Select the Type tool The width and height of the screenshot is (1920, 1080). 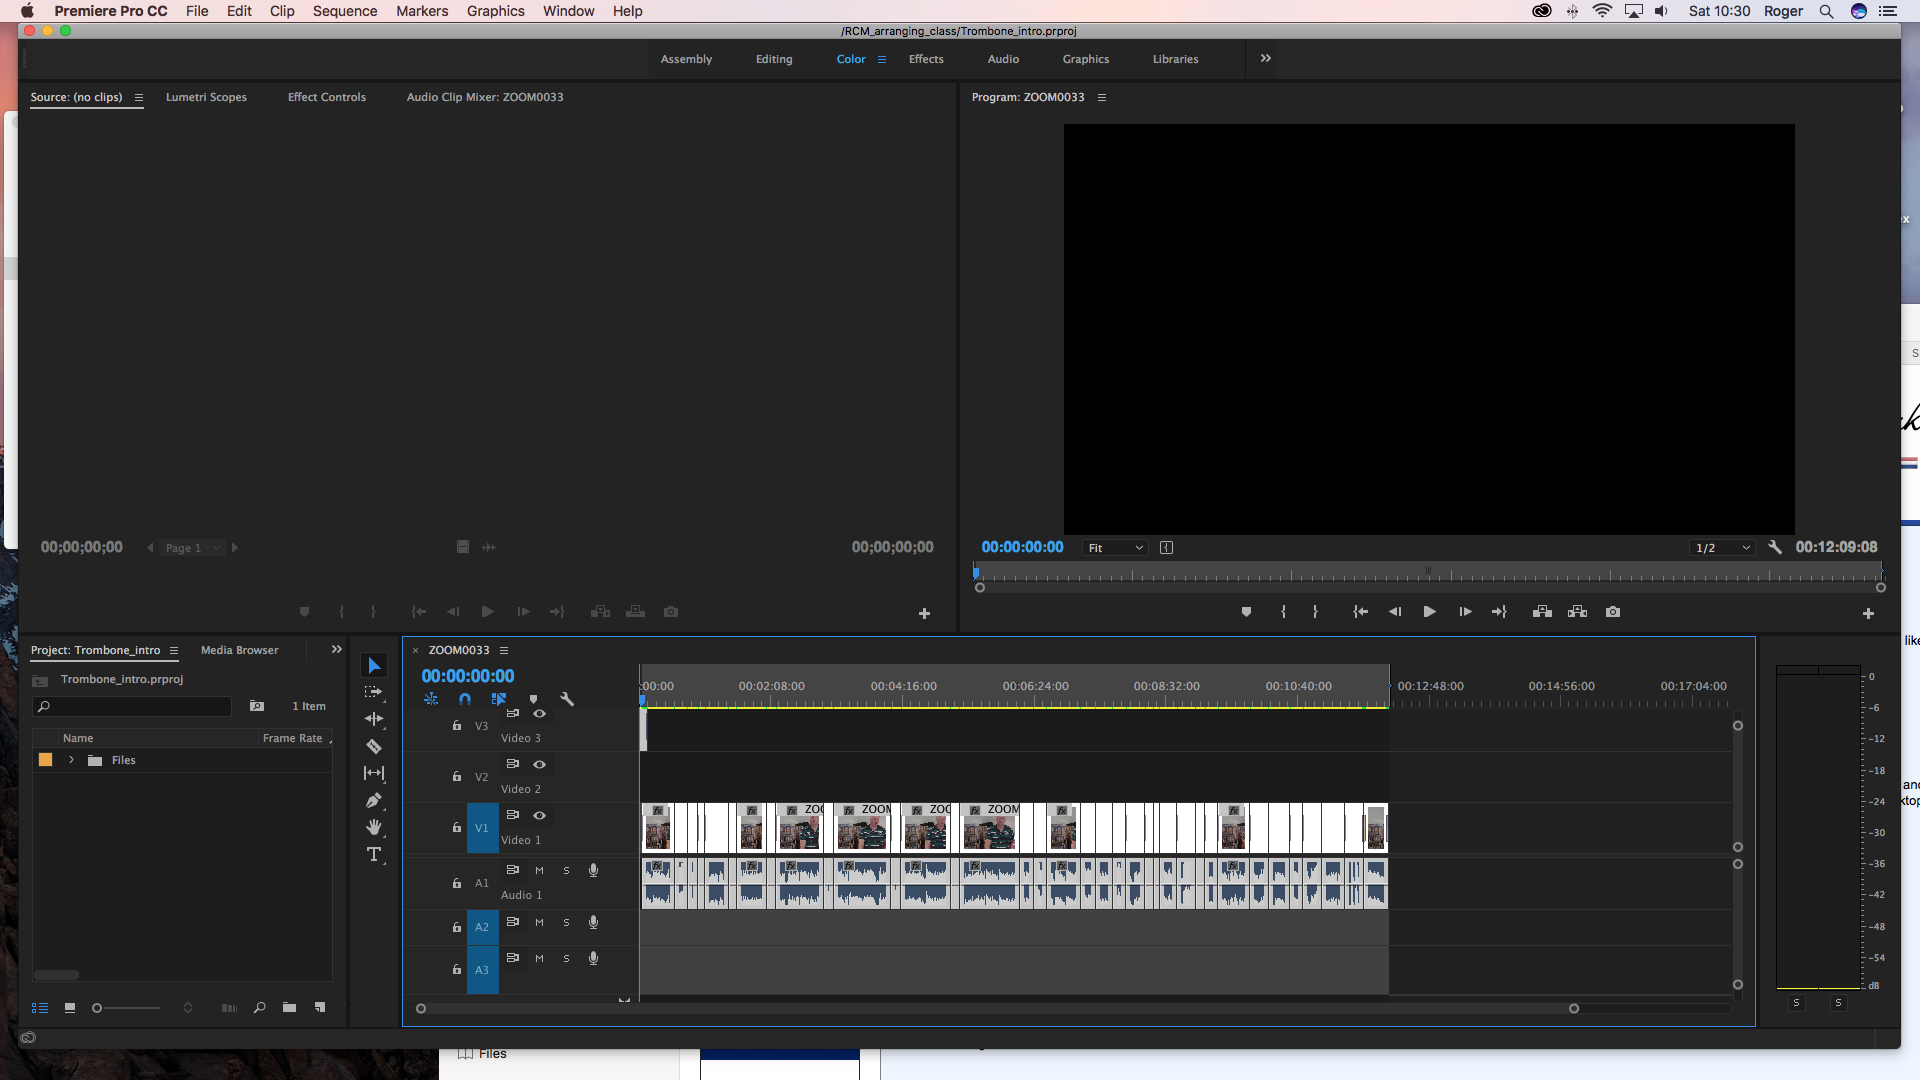[374, 854]
